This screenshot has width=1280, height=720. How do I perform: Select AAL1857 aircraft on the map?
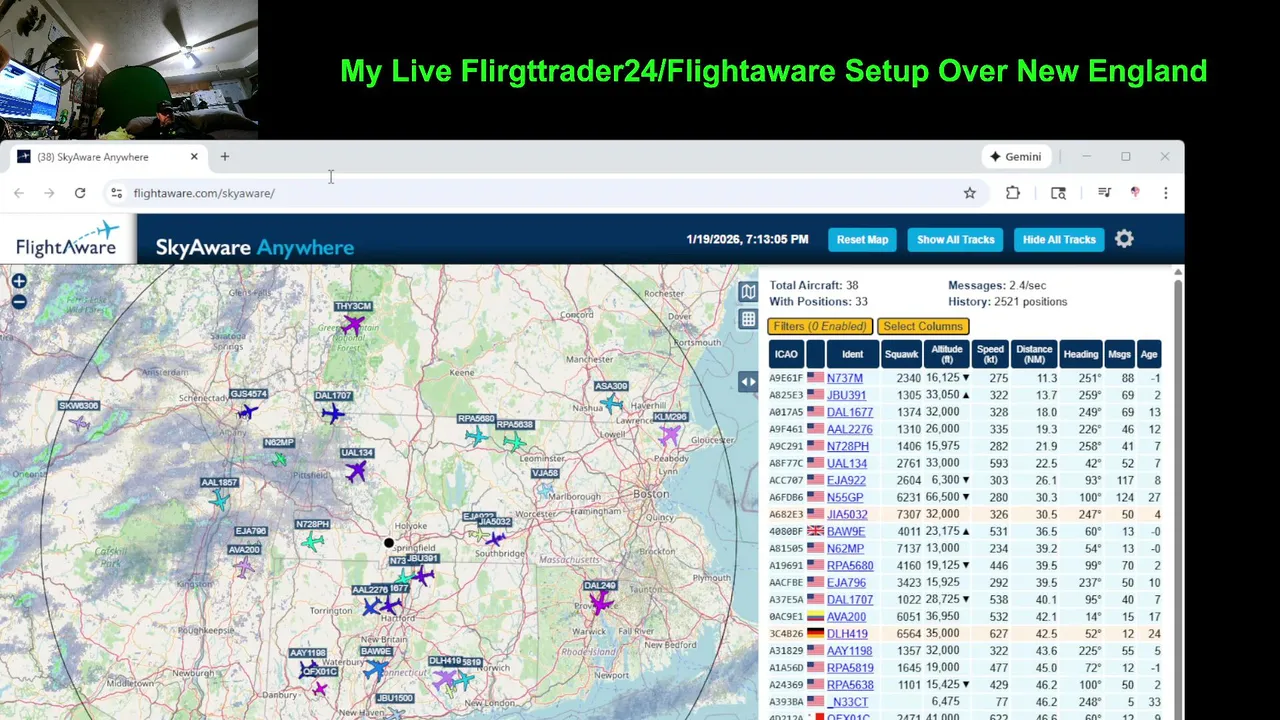pos(219,500)
